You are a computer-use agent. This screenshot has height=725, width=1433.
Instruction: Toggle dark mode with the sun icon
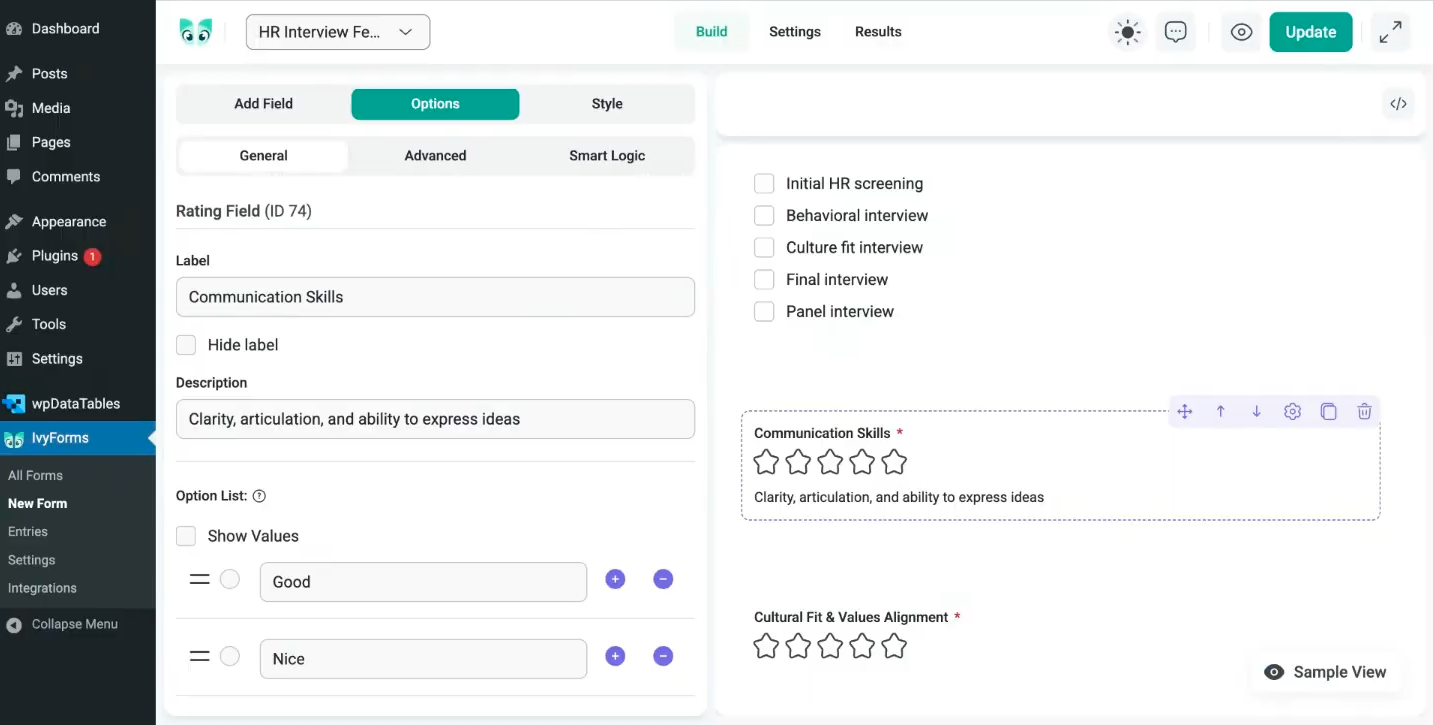pyautogui.click(x=1127, y=32)
